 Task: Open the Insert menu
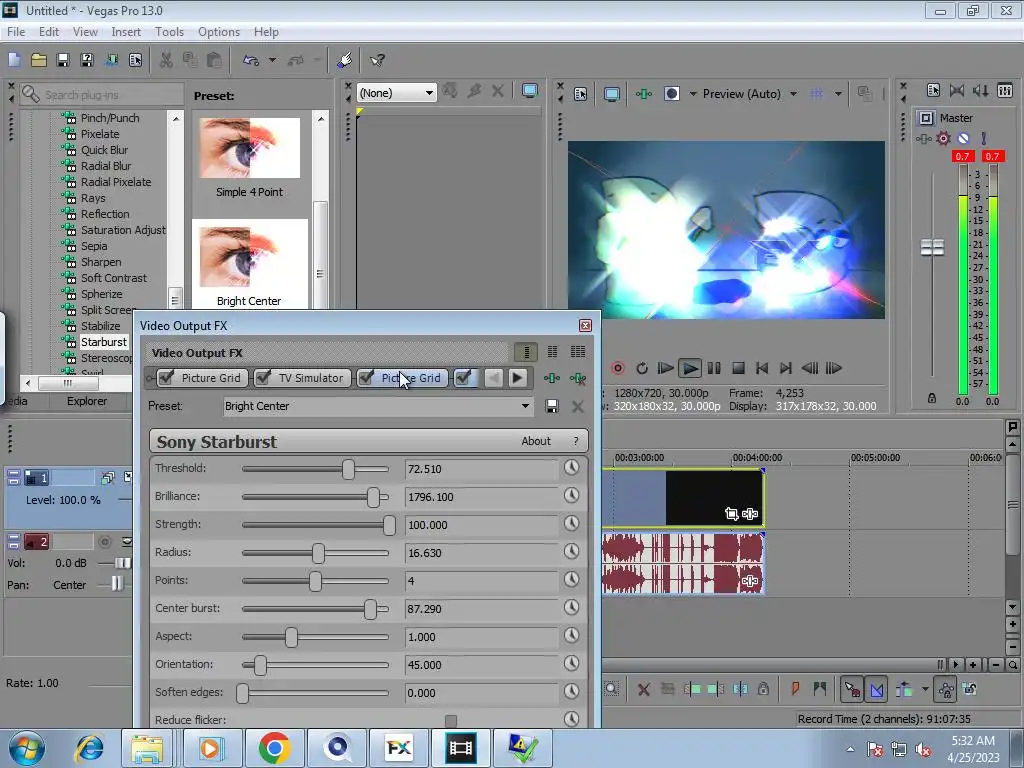[126, 31]
